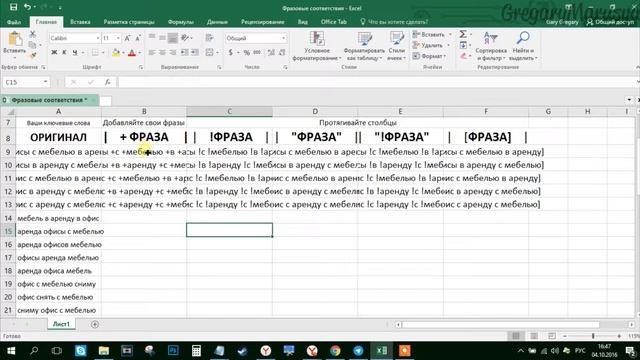Switch to Разметка страницы ribbon tab

click(x=129, y=22)
